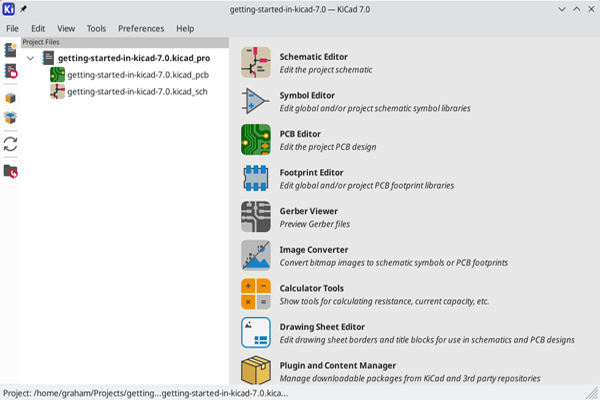Open Plugin and Content Manager icon

click(x=256, y=370)
